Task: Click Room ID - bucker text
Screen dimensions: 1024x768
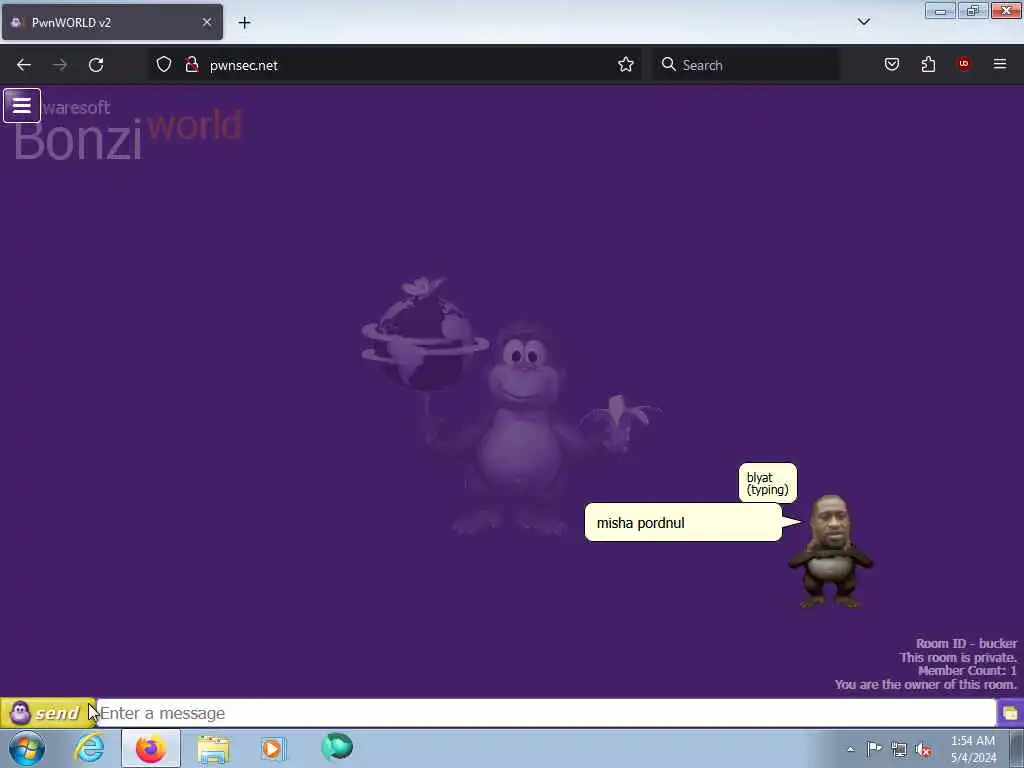Action: (x=966, y=643)
